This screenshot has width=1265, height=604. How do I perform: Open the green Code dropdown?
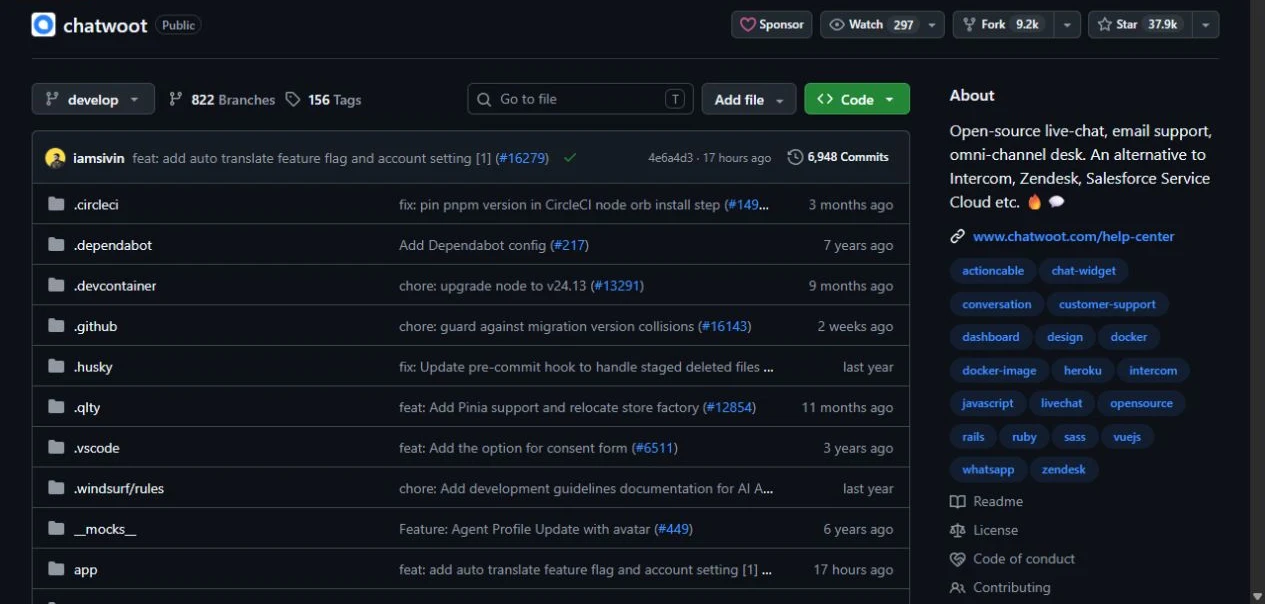tap(857, 99)
